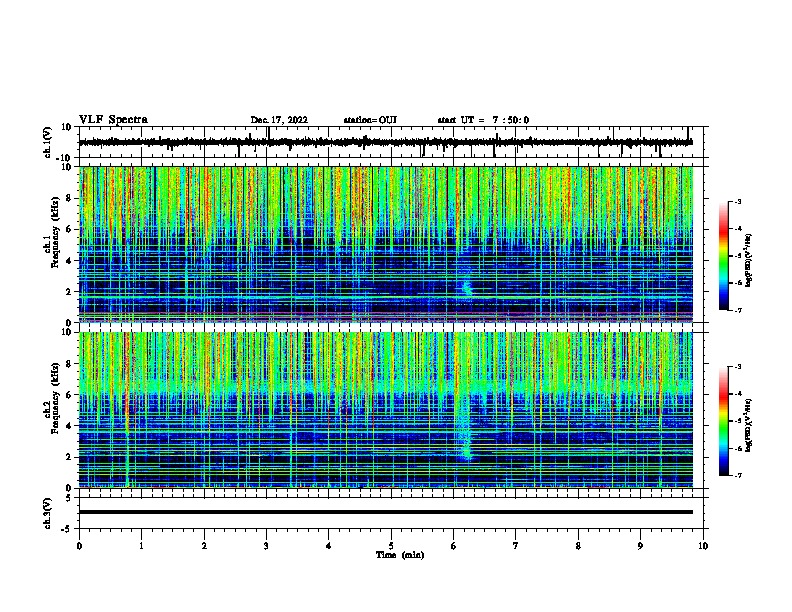Select the date text "Dec. 17, 2022"
This screenshot has width=792, height=612.
coord(279,120)
